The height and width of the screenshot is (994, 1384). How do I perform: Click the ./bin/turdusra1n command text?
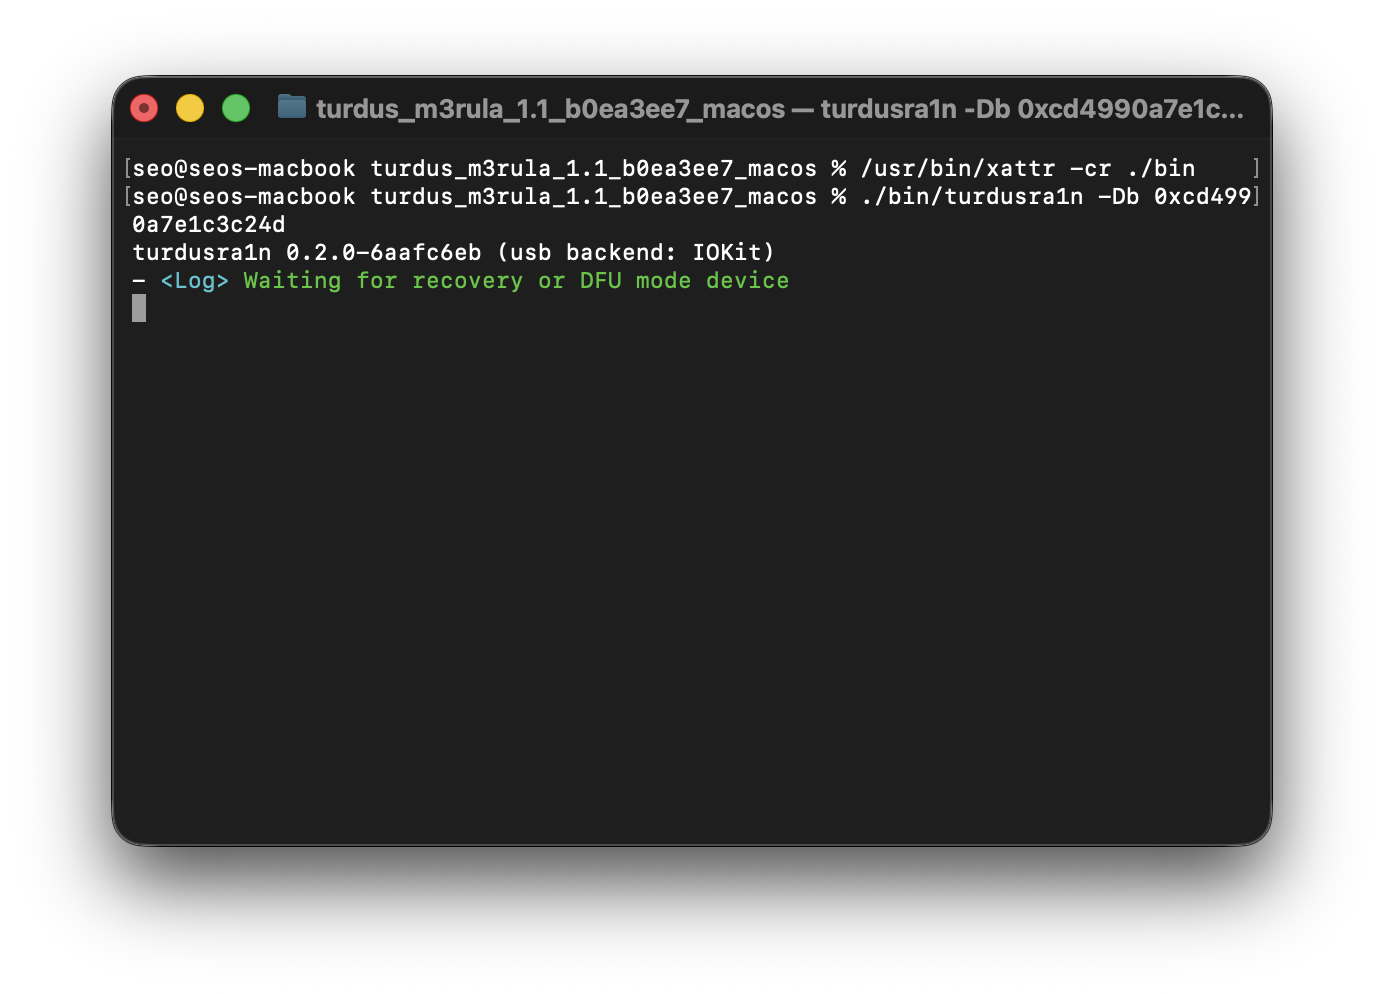pos(971,197)
